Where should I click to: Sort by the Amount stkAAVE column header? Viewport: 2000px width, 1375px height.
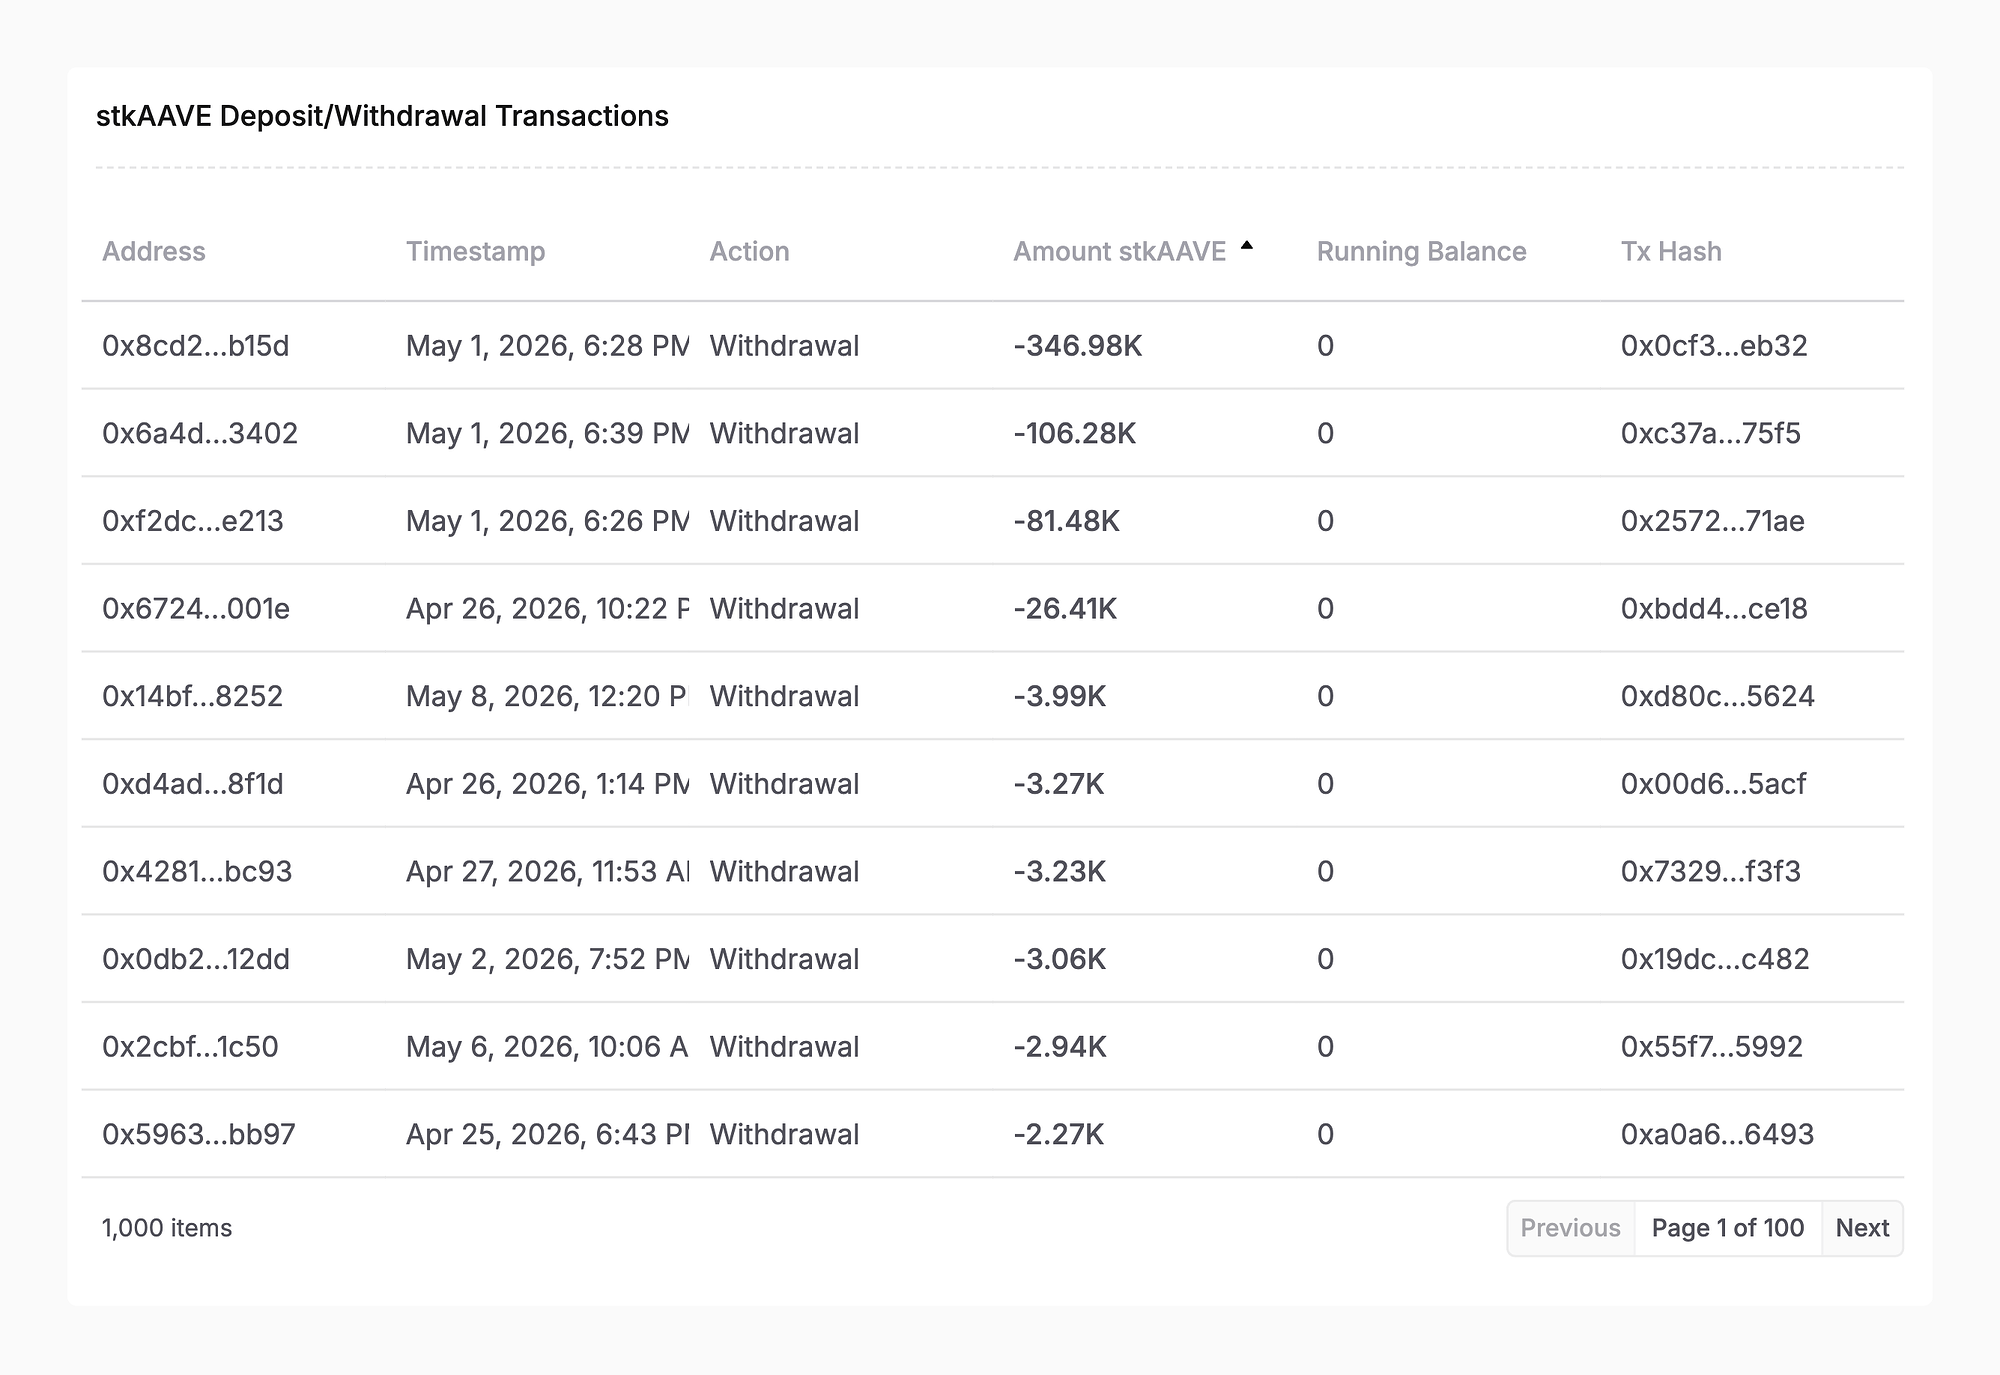(x=1119, y=251)
